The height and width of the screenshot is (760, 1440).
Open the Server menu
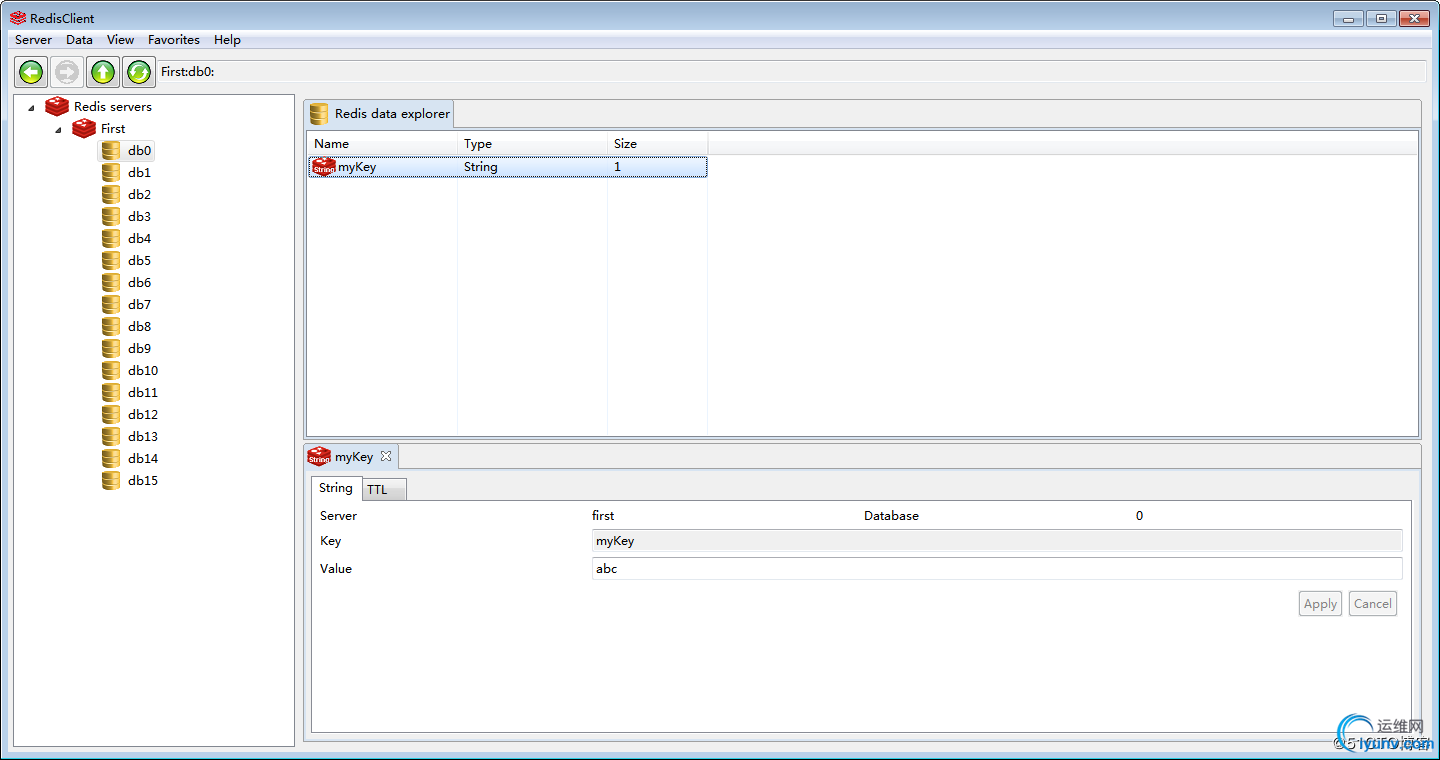pos(33,40)
